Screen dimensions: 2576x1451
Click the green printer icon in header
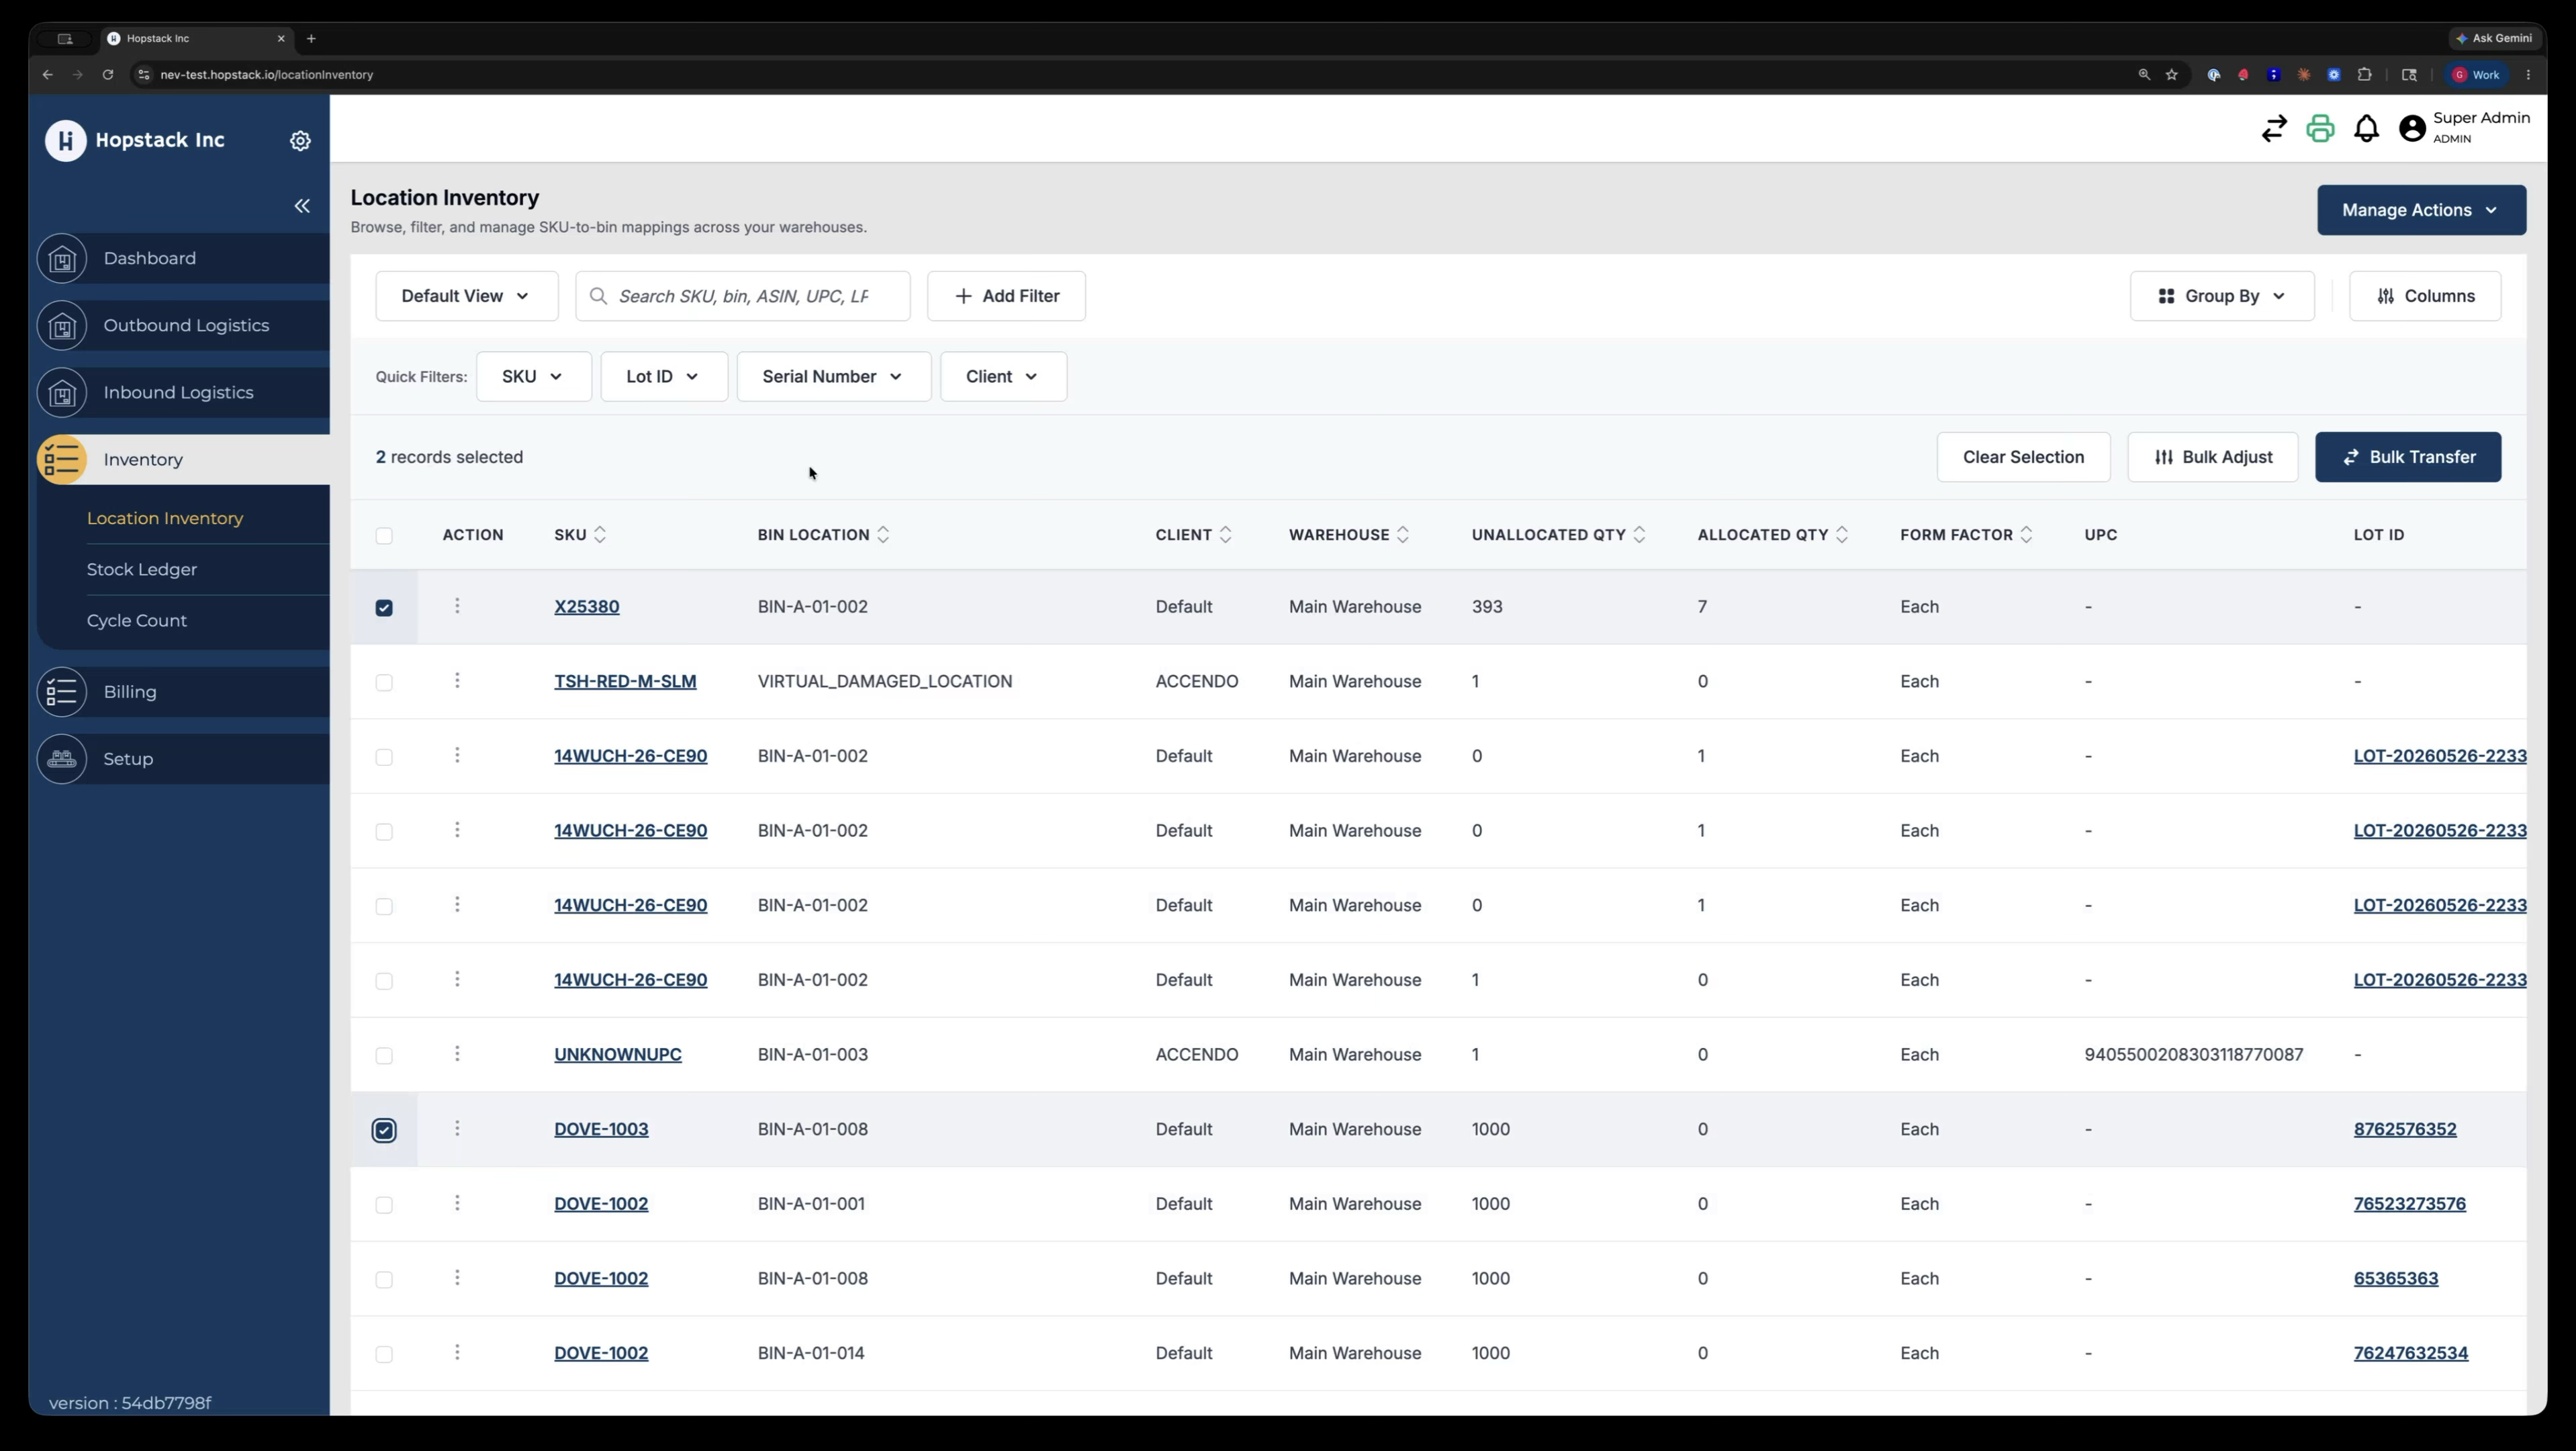(x=2320, y=129)
